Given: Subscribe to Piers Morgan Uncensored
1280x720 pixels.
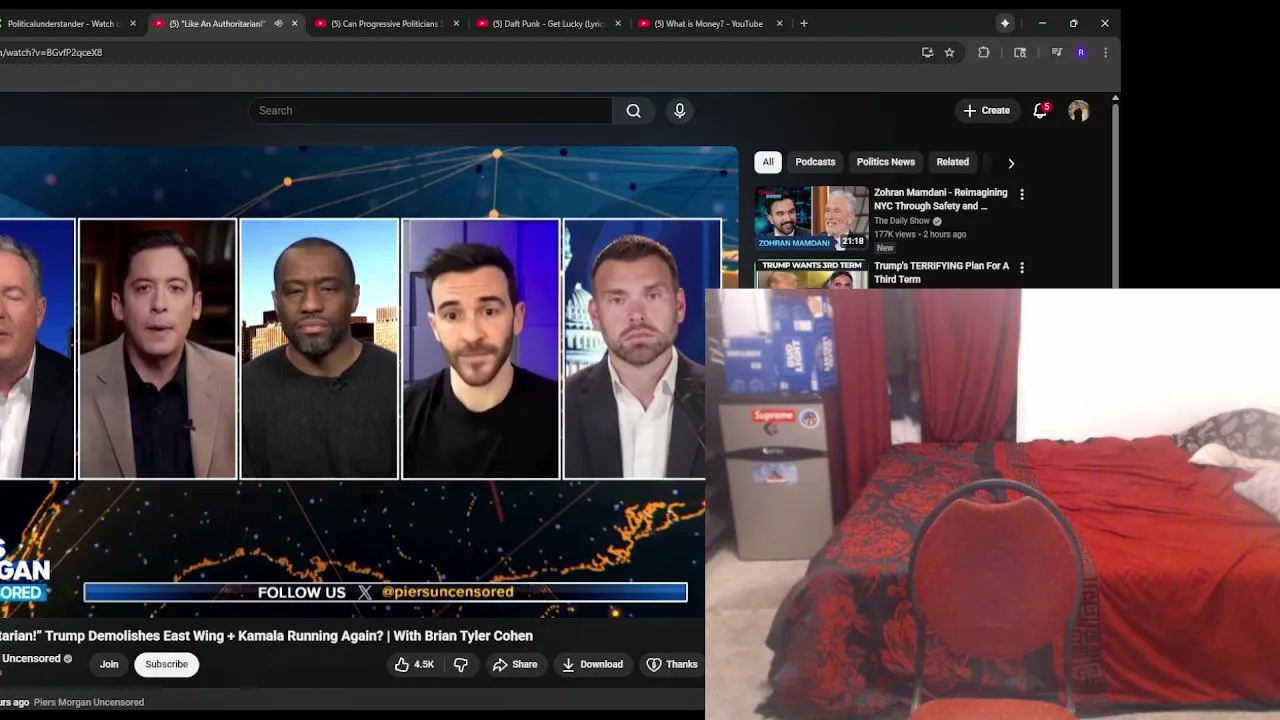Looking at the screenshot, I should click(166, 664).
